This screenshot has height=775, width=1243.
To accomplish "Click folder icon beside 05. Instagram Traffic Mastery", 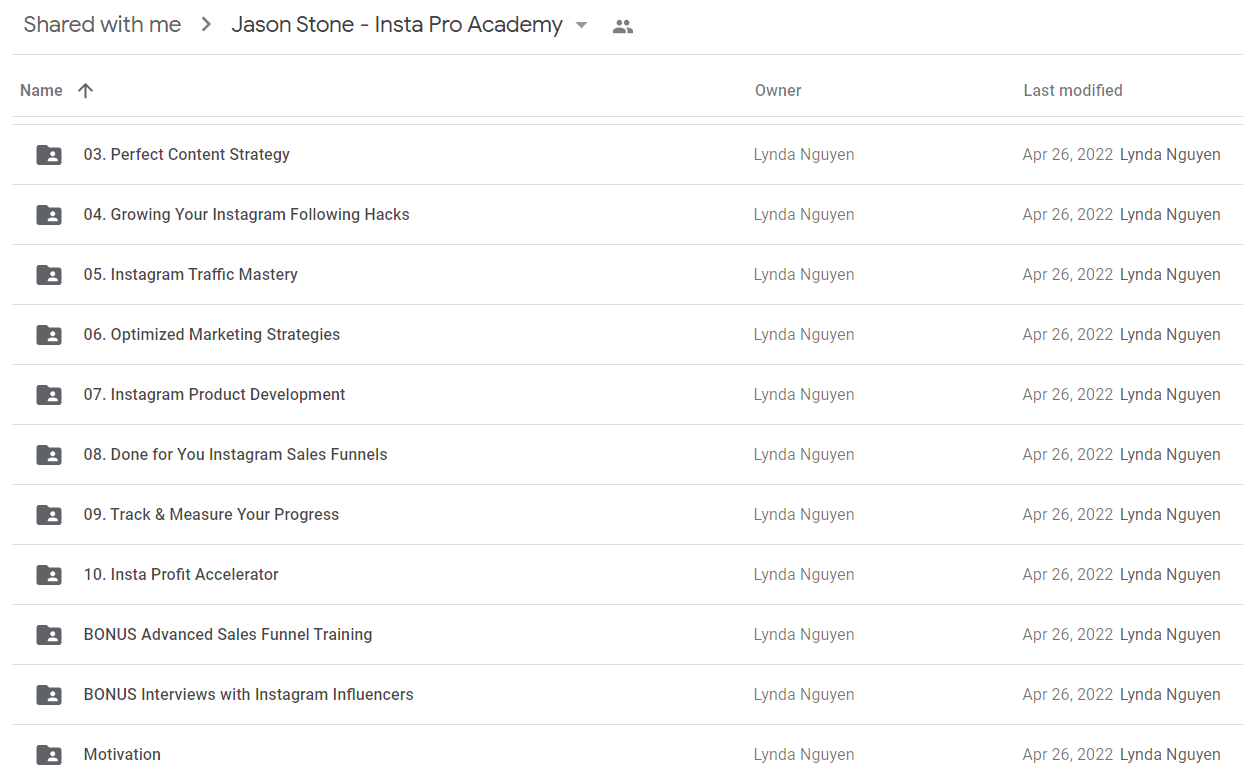I will 48,275.
